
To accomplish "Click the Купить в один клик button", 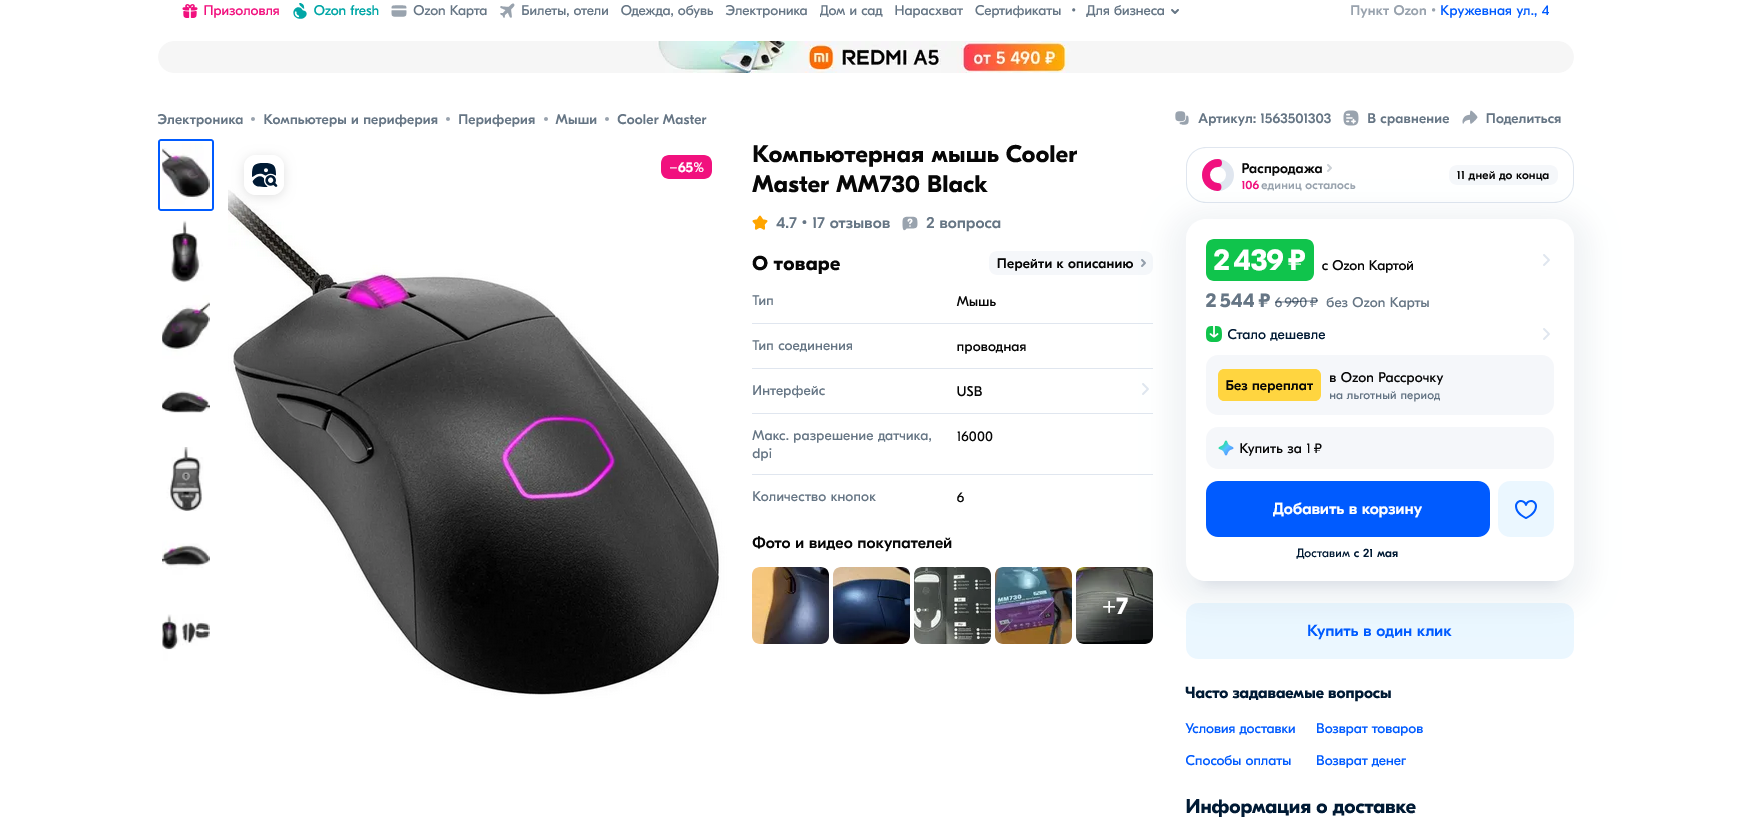I will point(1379,631).
